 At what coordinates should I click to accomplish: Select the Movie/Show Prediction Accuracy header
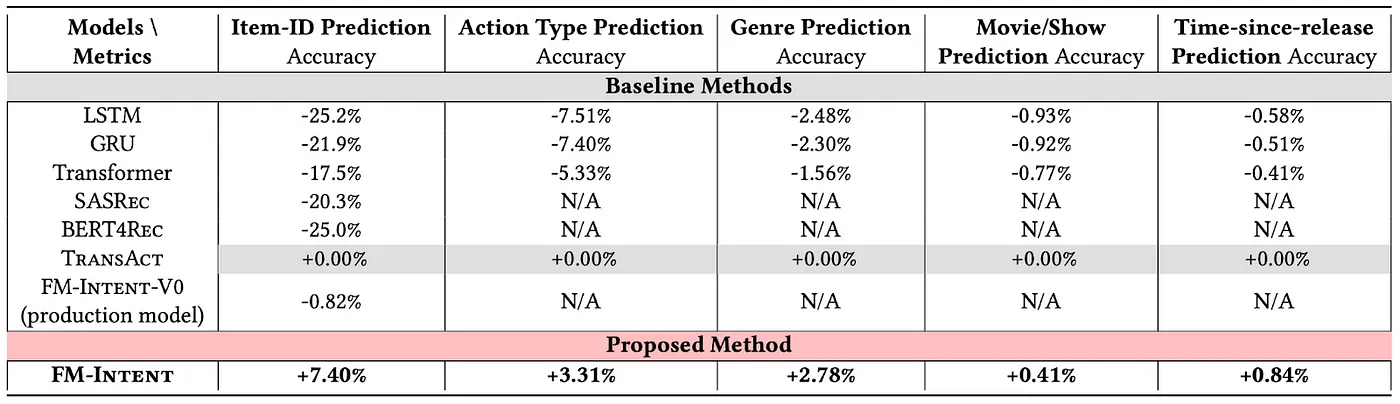(1041, 41)
